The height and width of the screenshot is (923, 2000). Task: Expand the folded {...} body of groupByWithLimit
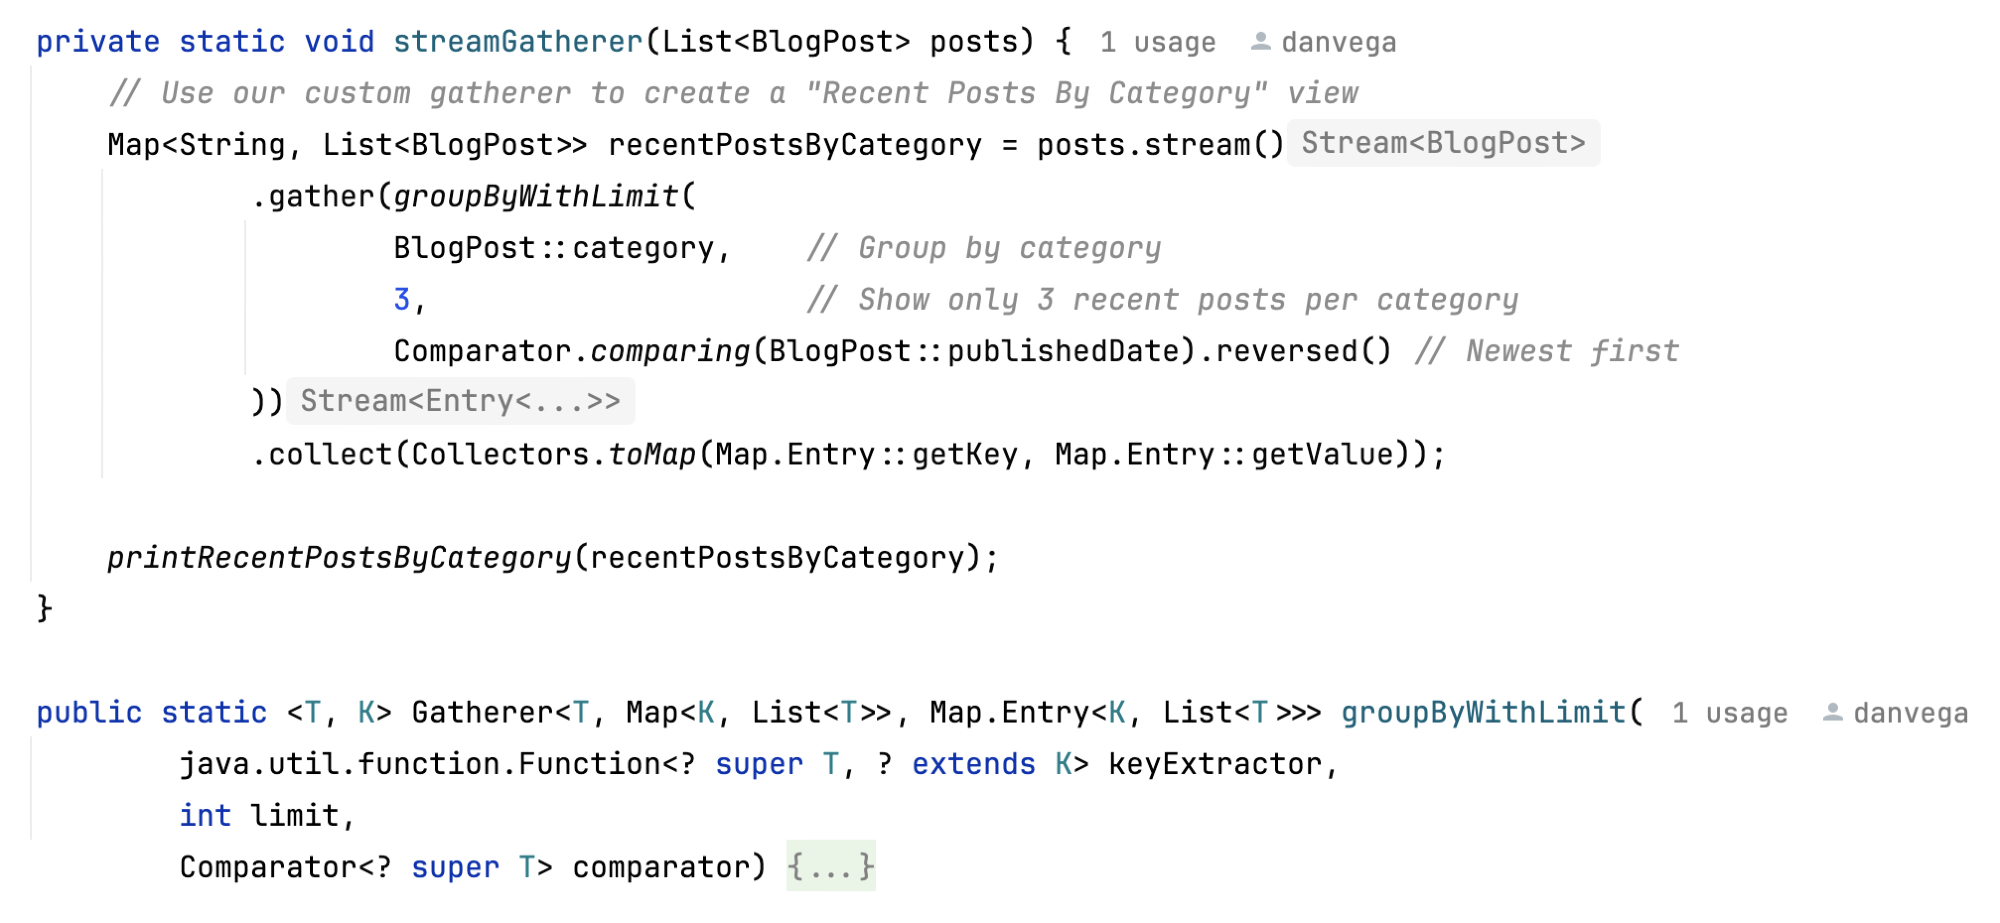[830, 866]
